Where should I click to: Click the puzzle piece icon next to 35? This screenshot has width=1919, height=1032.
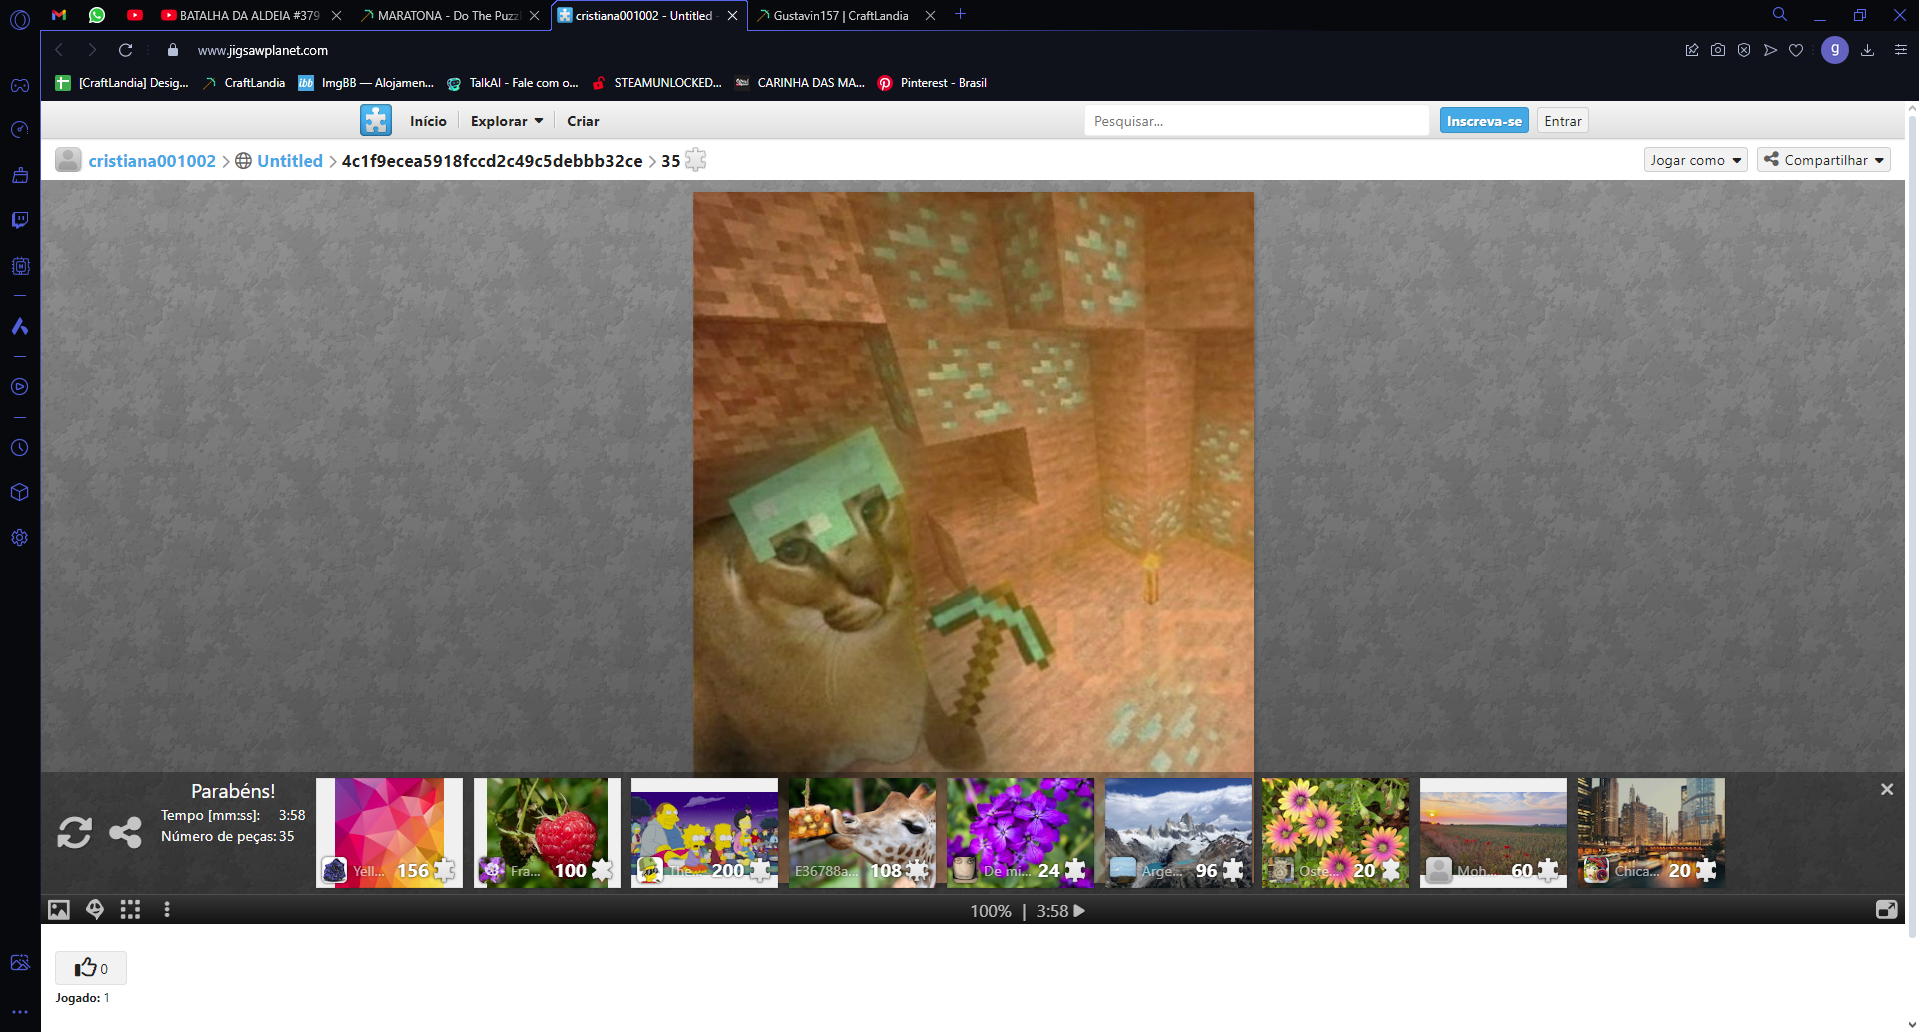(x=696, y=160)
